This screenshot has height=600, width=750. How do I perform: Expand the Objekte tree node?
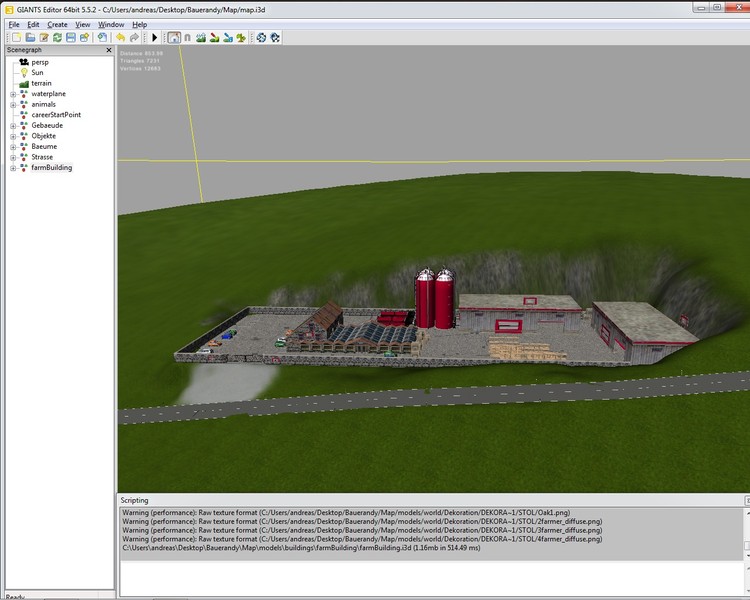(13, 136)
